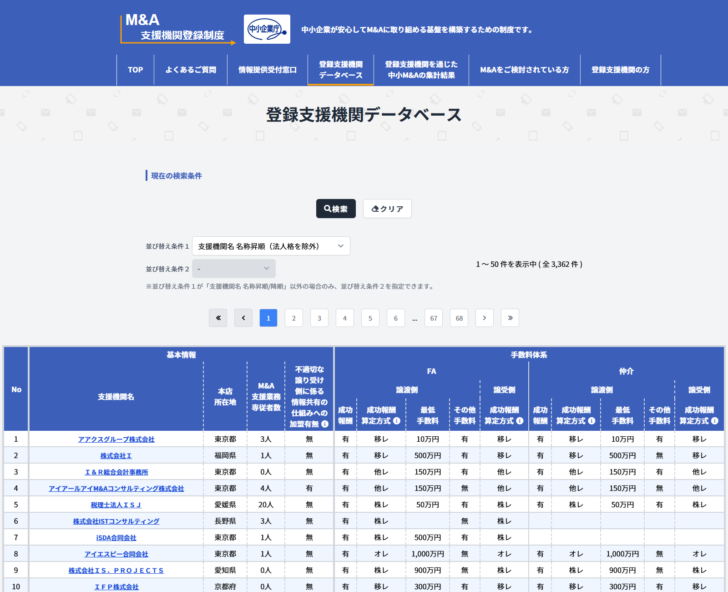Viewport: 728px width, 592px height.
Task: Open 税理士法人ISJ link
Action: [116, 505]
